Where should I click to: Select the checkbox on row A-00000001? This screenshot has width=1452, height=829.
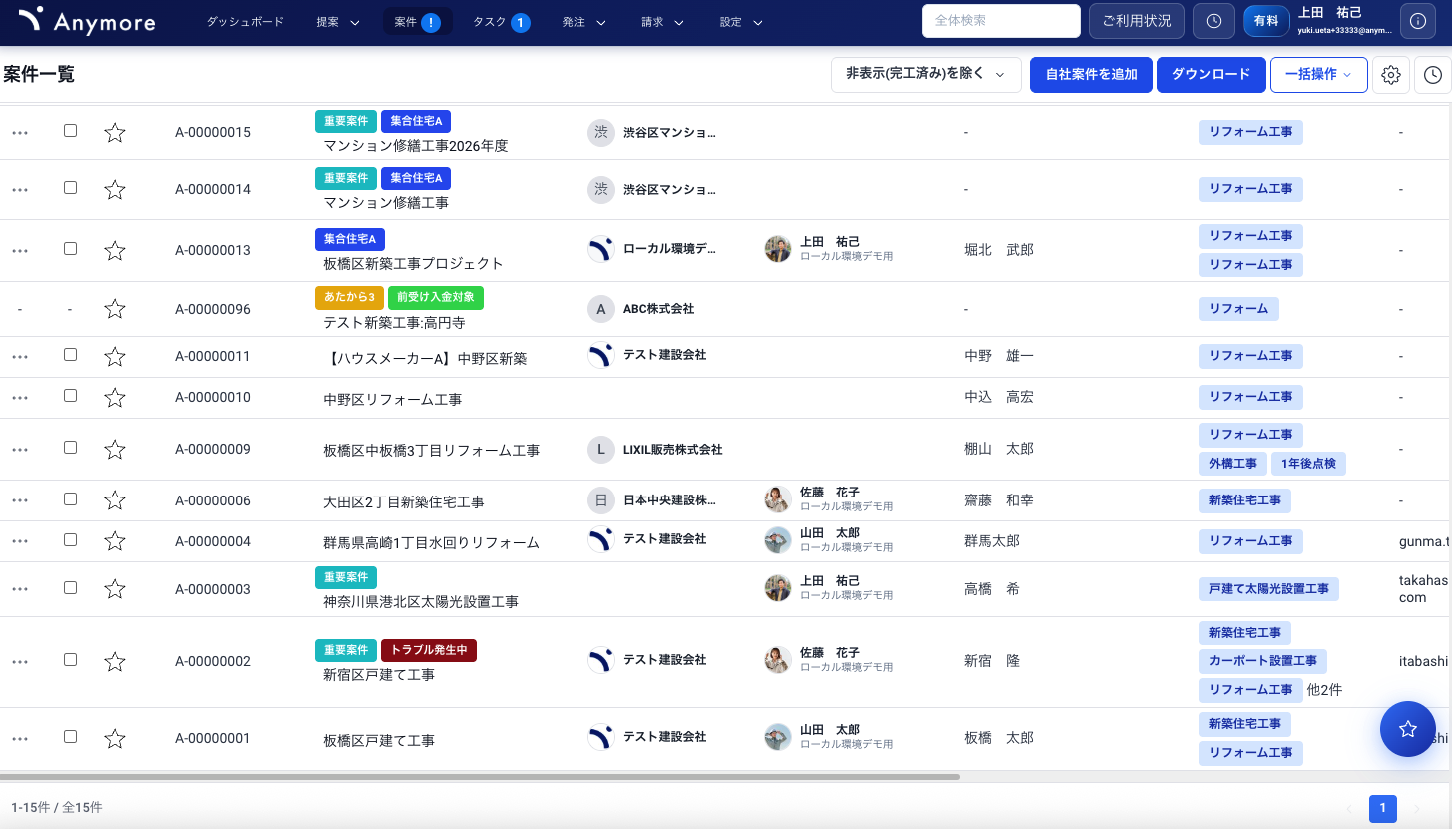[70, 737]
